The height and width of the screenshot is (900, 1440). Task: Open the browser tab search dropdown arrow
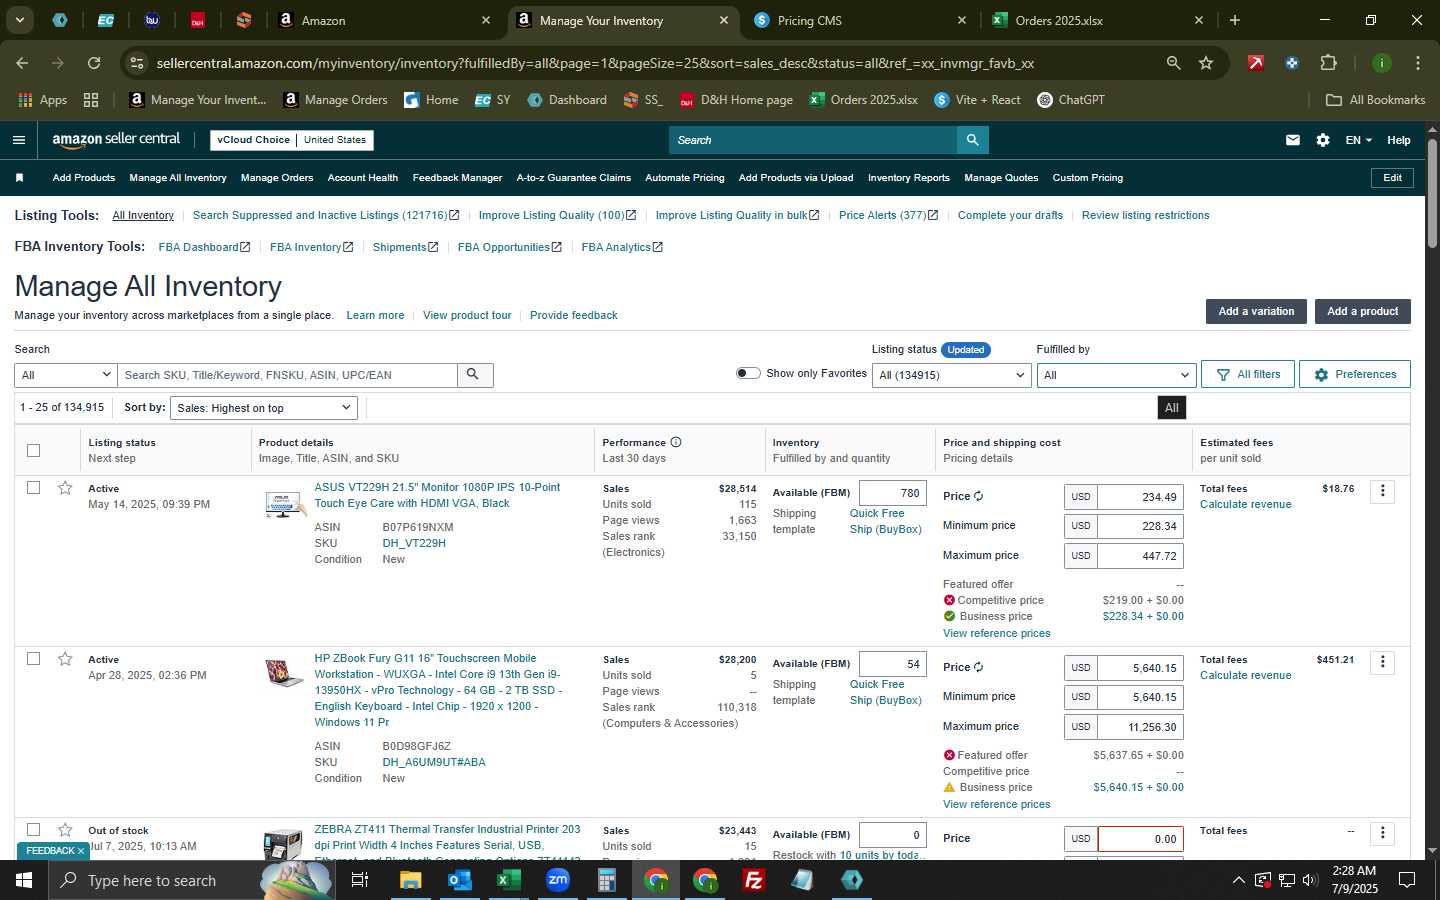[19, 20]
